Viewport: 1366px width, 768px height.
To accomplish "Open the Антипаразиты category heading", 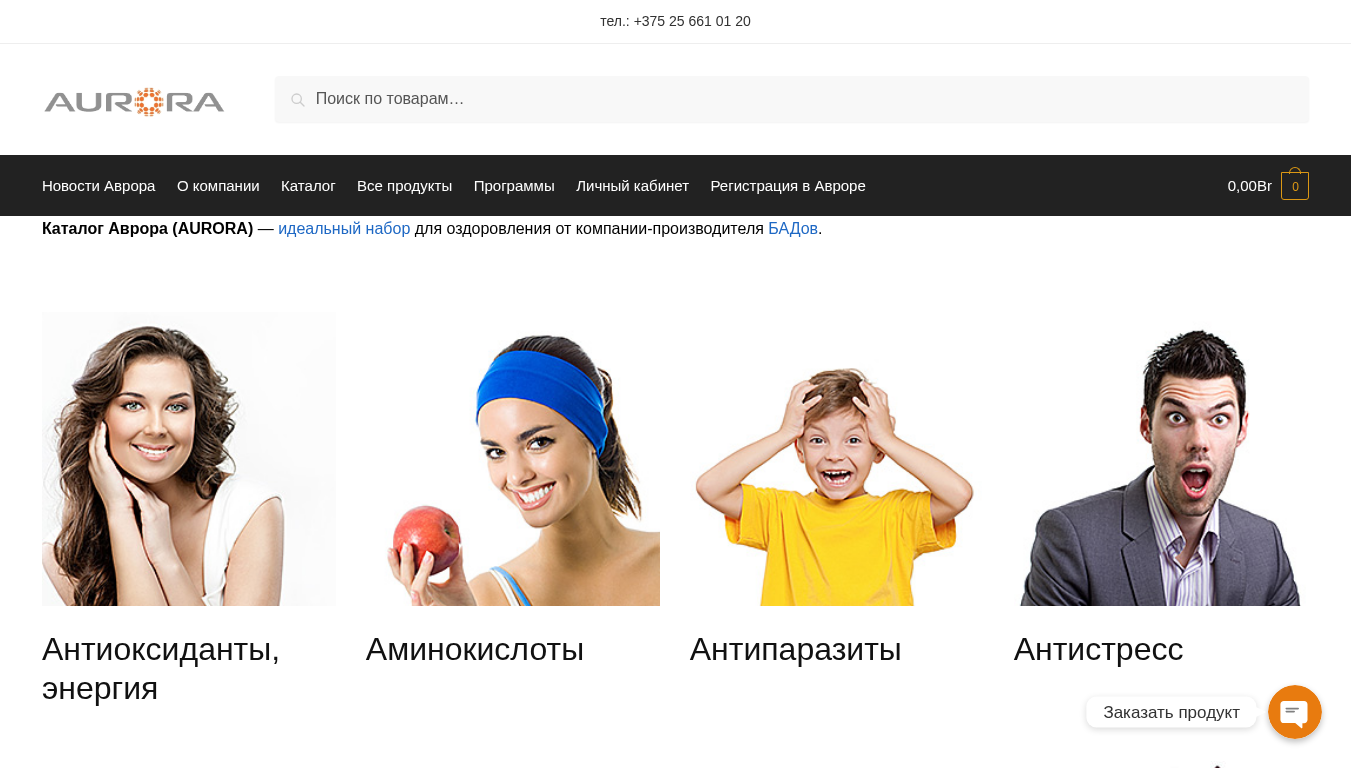I will [x=795, y=650].
